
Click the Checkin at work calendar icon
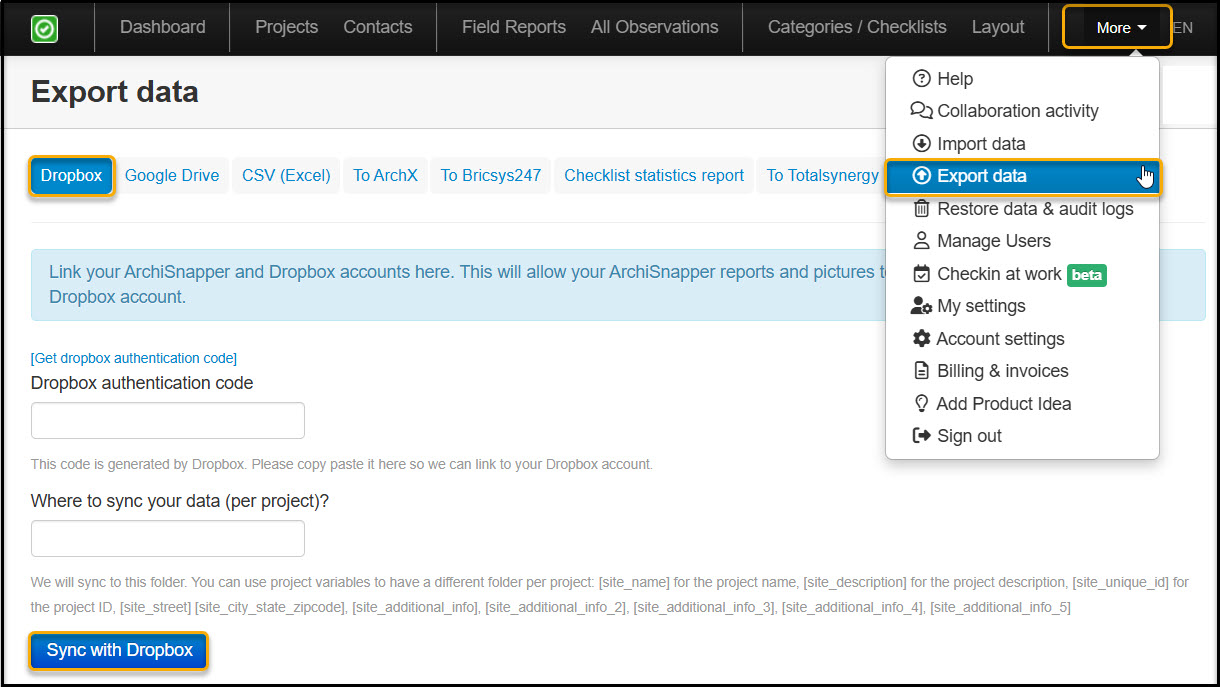click(922, 274)
